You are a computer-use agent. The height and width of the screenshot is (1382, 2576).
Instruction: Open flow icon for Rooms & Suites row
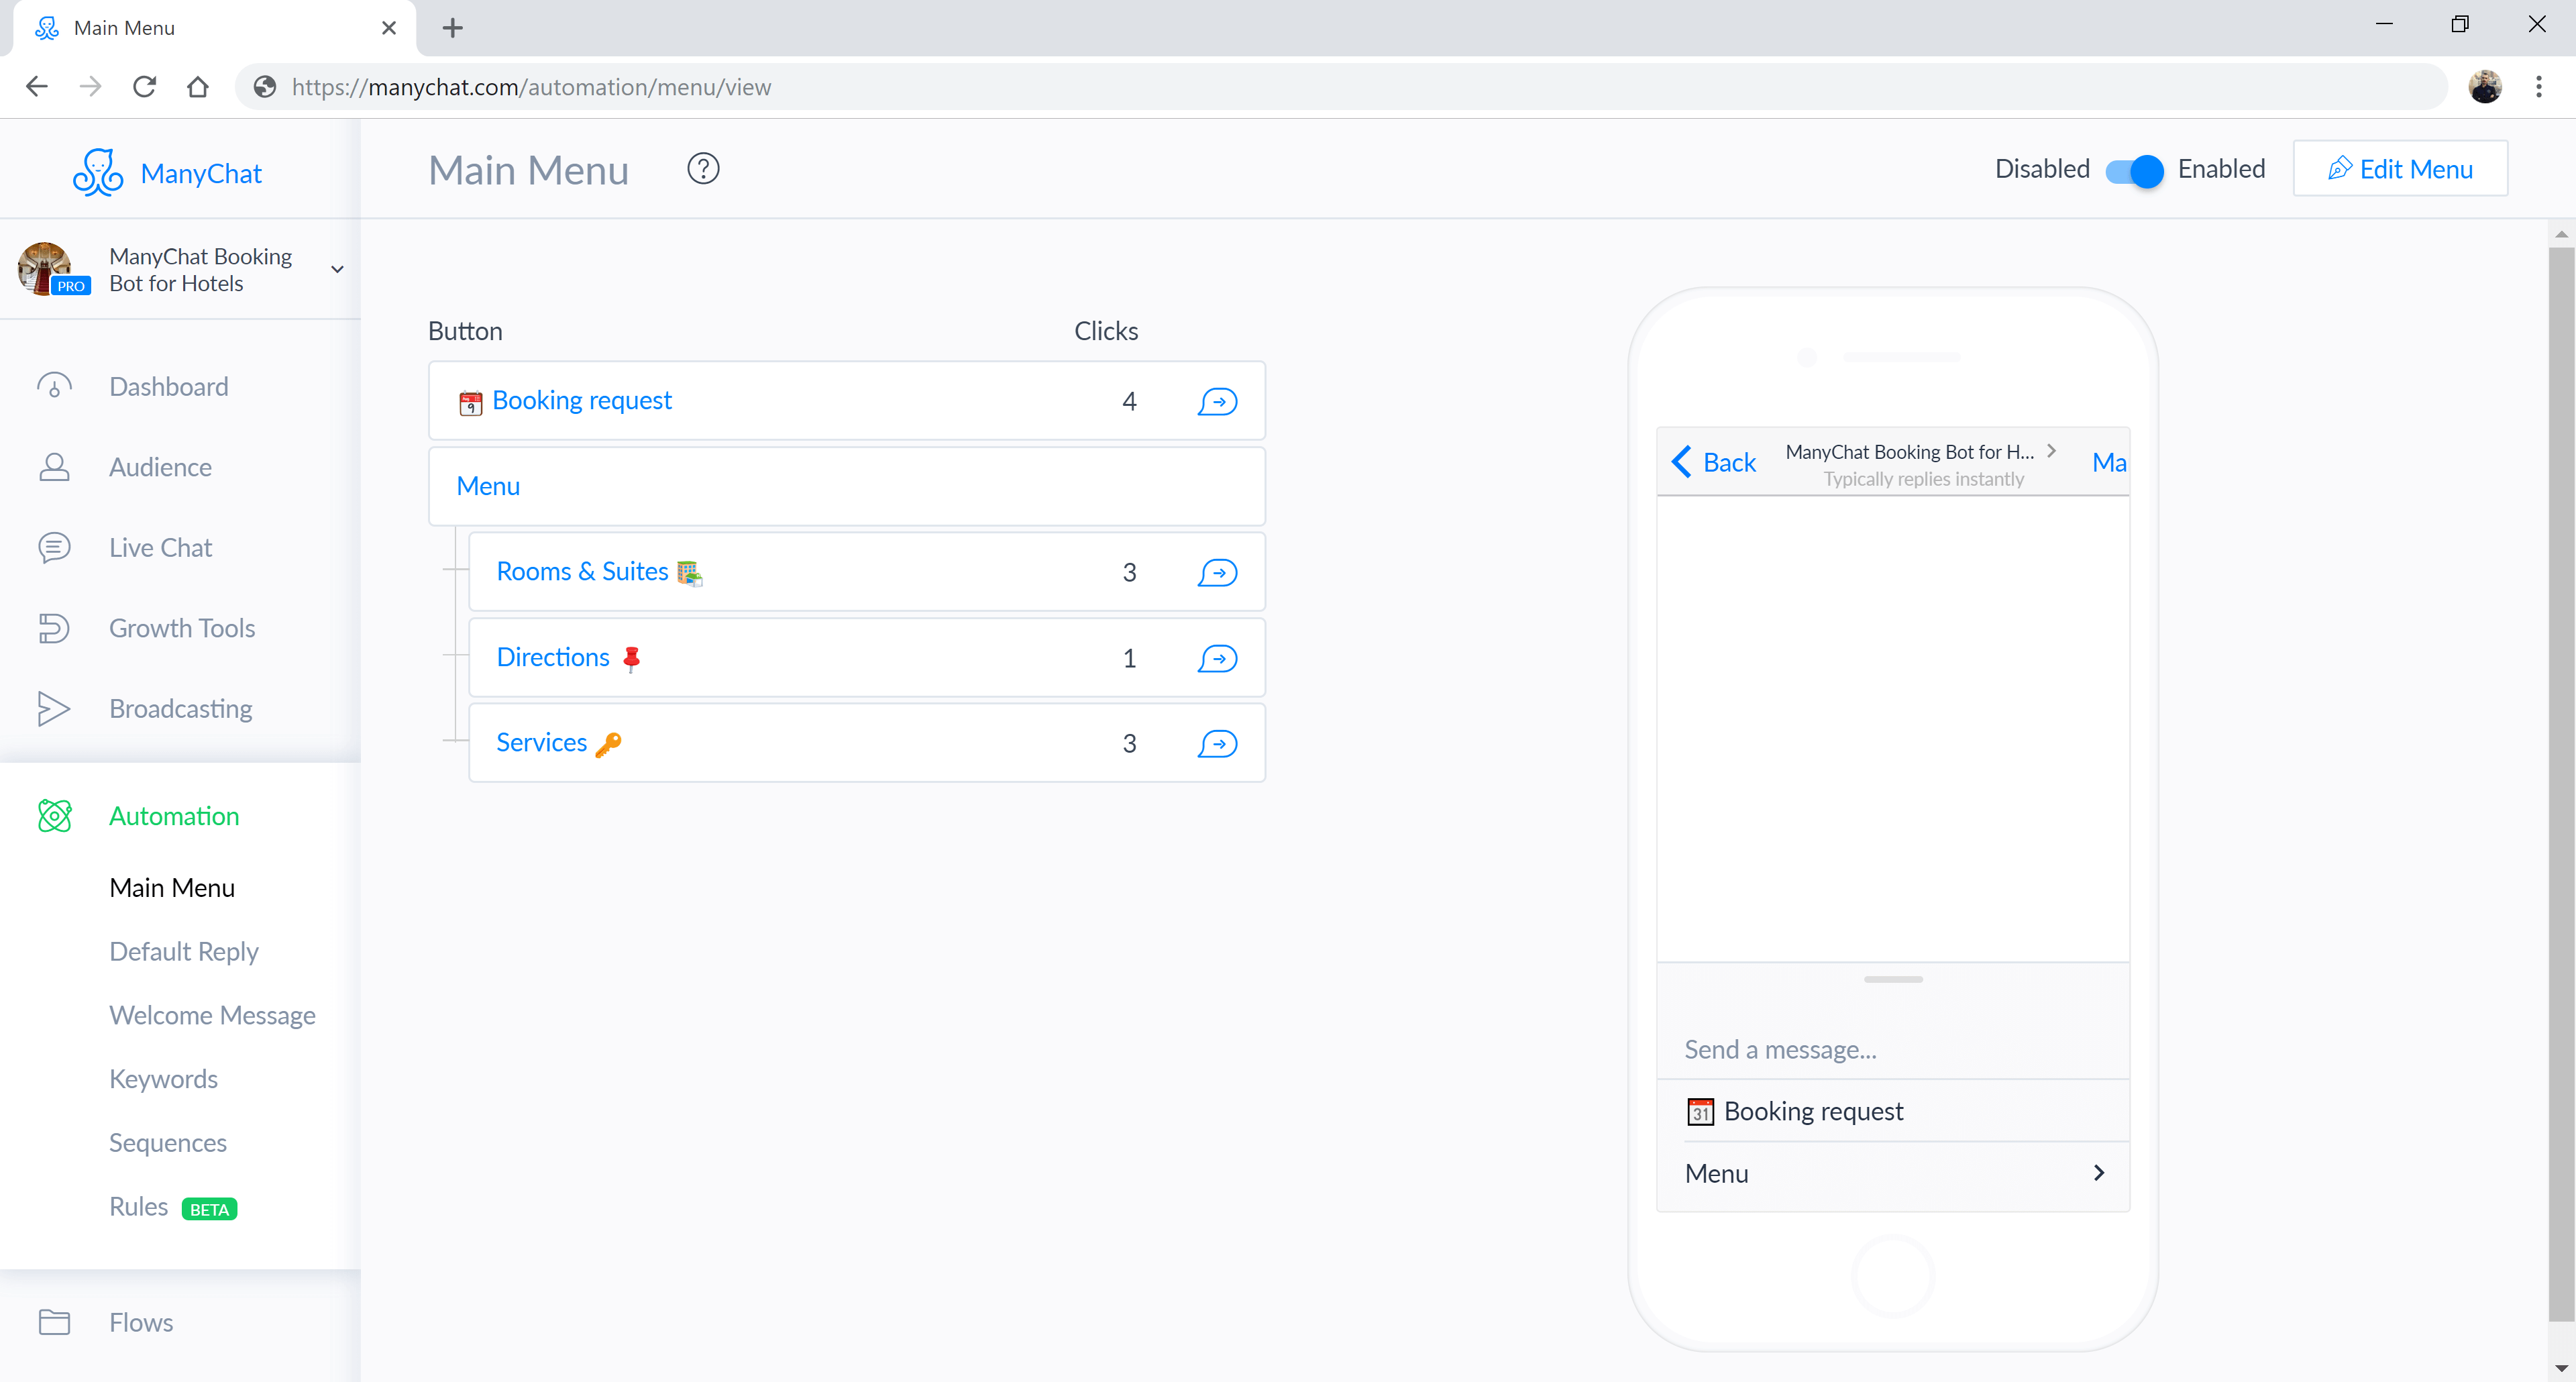tap(1217, 572)
